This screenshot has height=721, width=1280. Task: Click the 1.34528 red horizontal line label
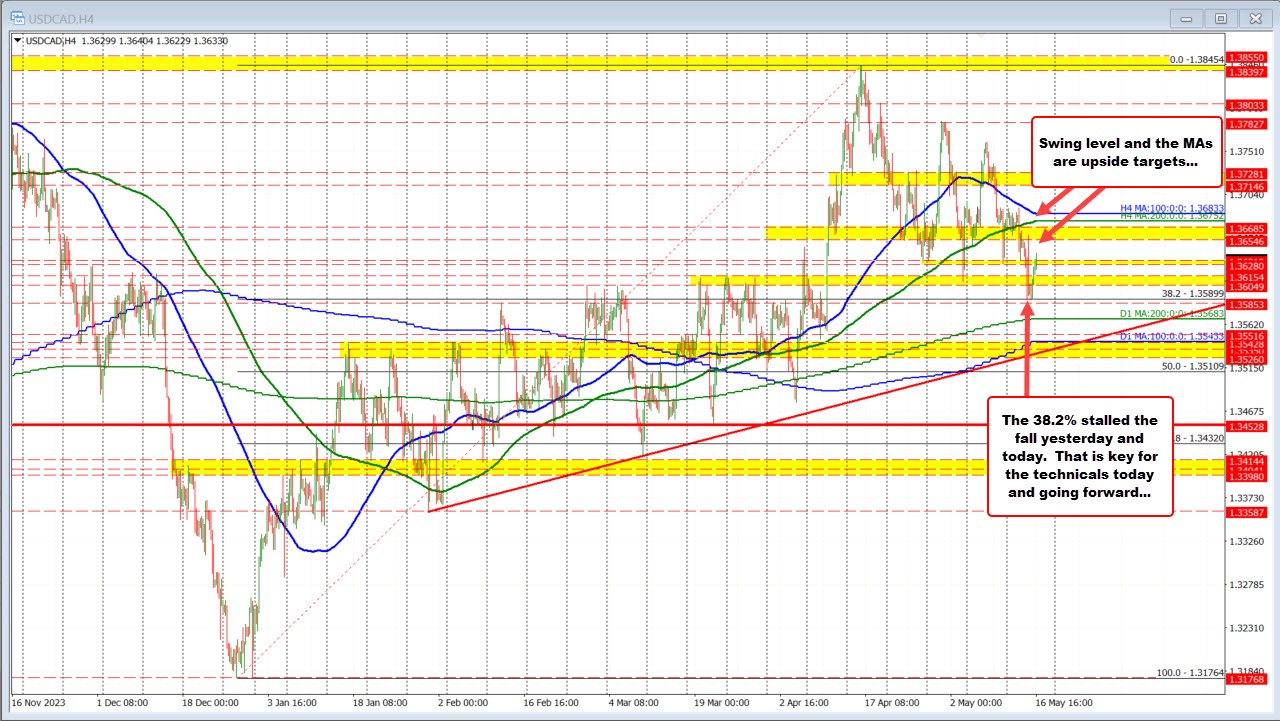pyautogui.click(x=1247, y=426)
